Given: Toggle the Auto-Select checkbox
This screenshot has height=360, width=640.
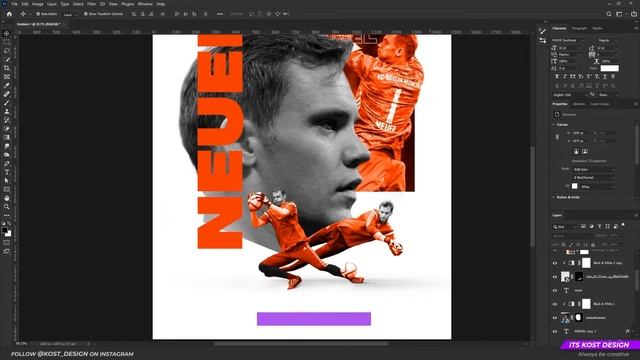Looking at the screenshot, I should pos(38,14).
